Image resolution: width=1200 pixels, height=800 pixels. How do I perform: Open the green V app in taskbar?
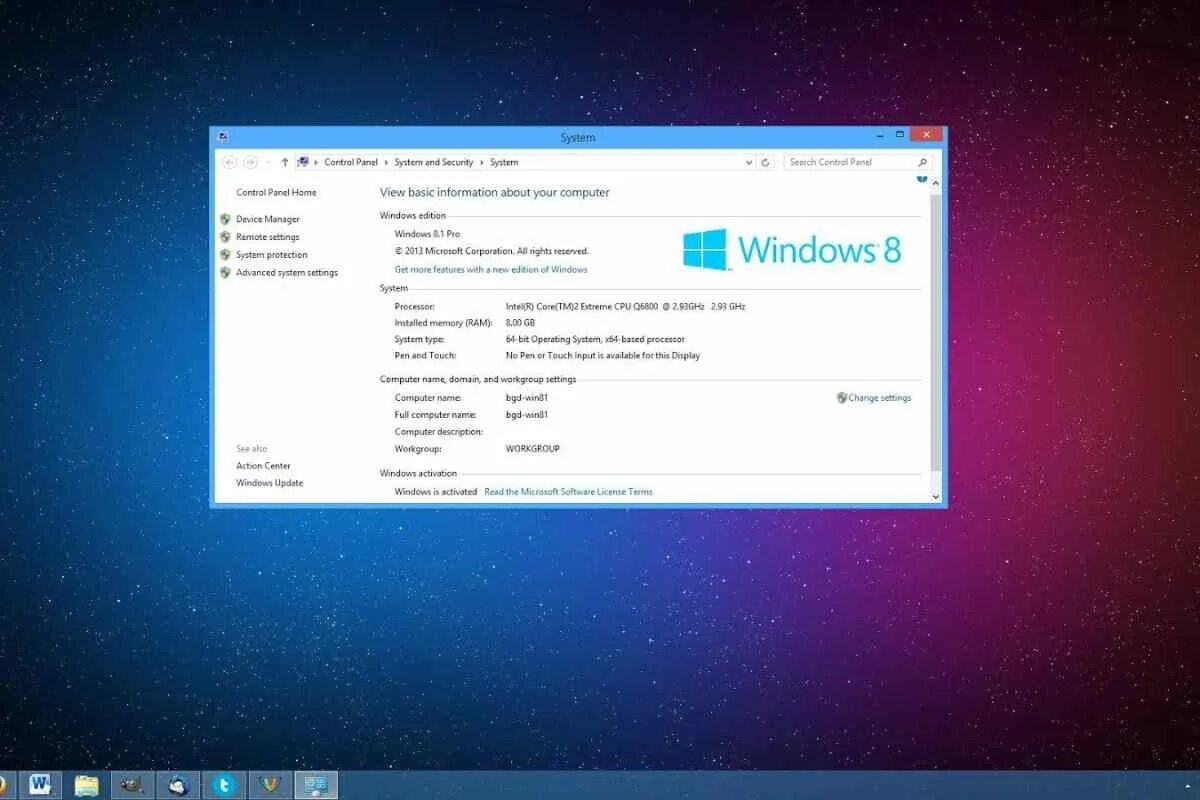click(270, 785)
